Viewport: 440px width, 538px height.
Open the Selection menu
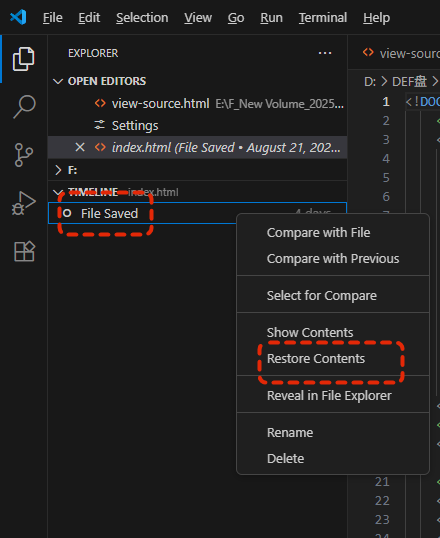point(142,17)
